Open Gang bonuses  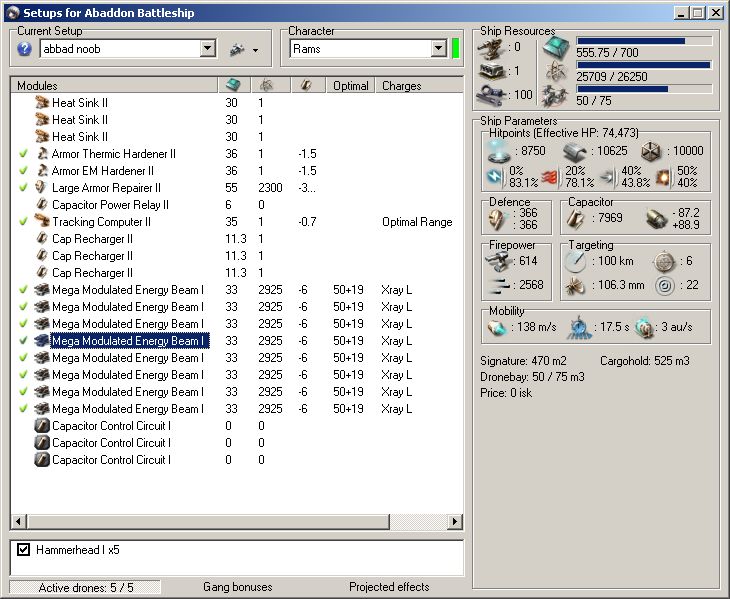click(x=238, y=587)
